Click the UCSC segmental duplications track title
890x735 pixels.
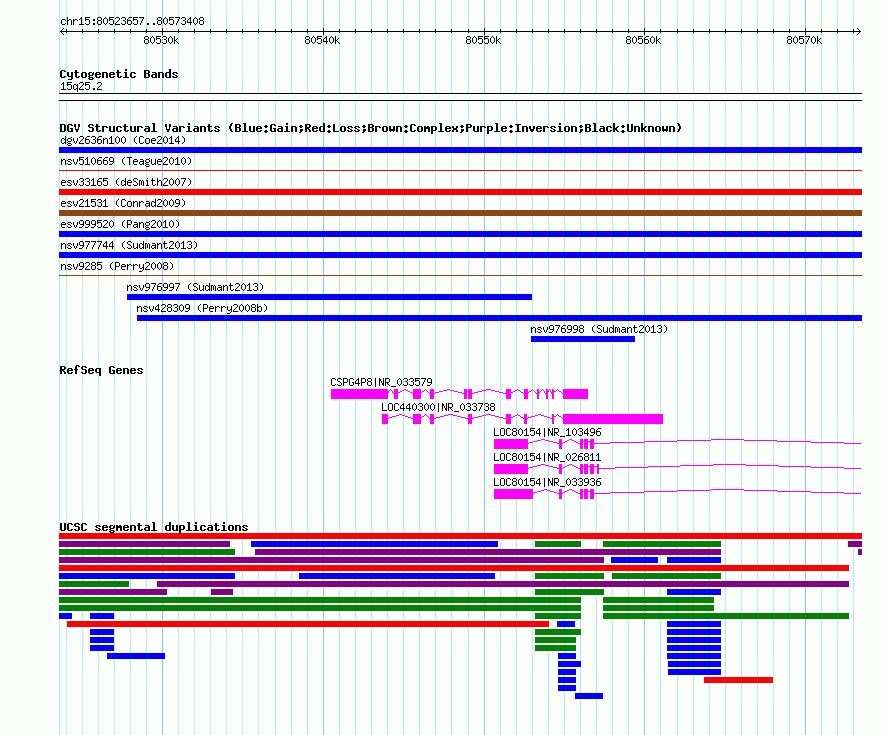[x=154, y=527]
